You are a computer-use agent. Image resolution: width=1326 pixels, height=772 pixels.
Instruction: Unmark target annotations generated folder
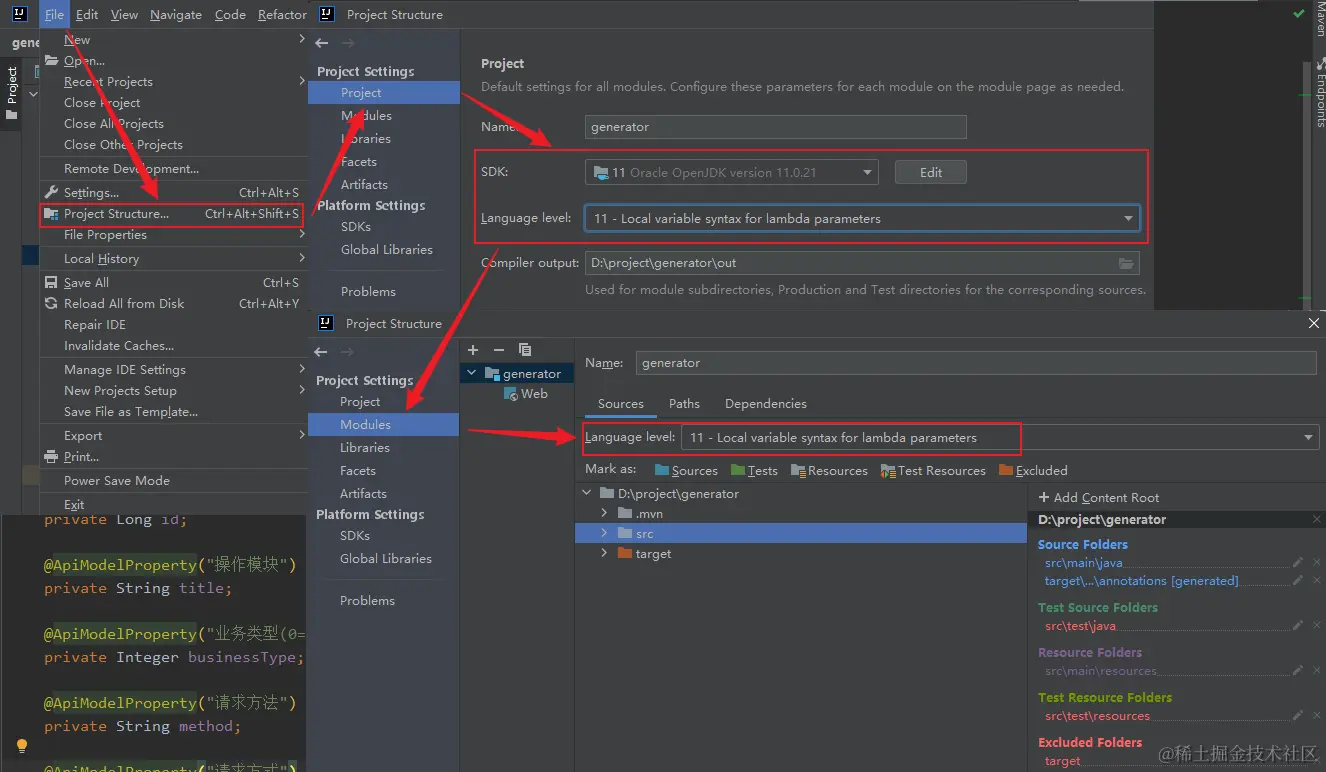tap(1316, 580)
